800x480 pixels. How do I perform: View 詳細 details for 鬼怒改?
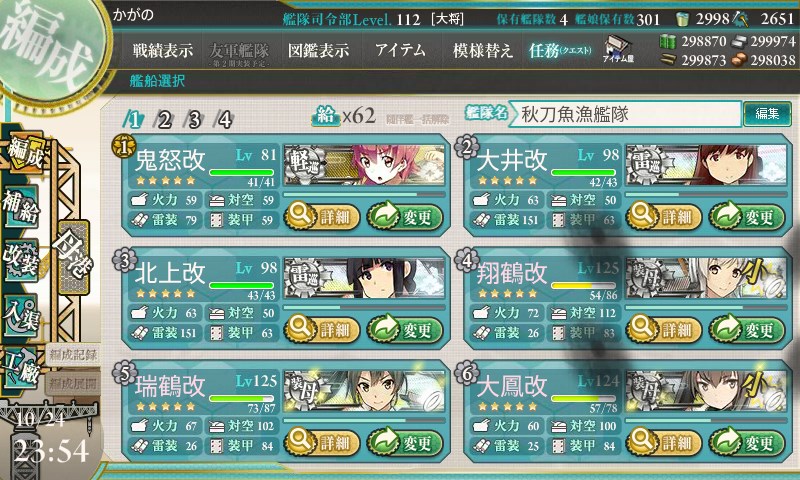[x=321, y=216]
